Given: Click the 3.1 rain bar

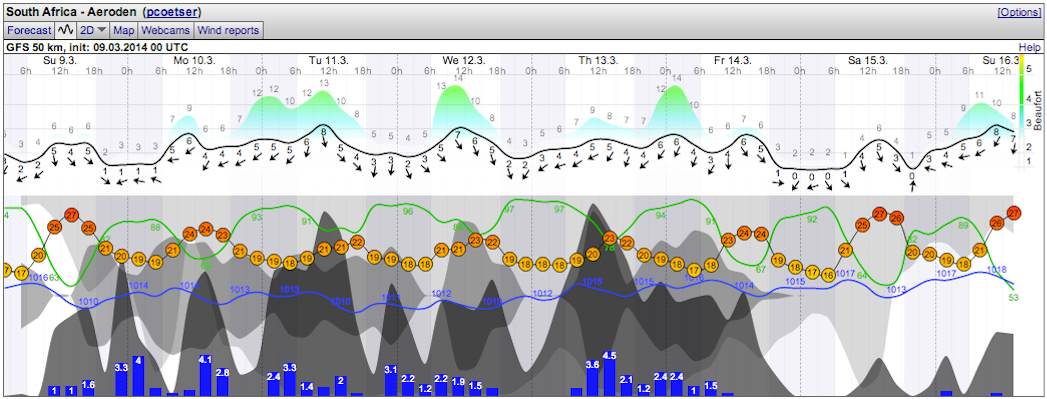Looking at the screenshot, I should pos(391,381).
